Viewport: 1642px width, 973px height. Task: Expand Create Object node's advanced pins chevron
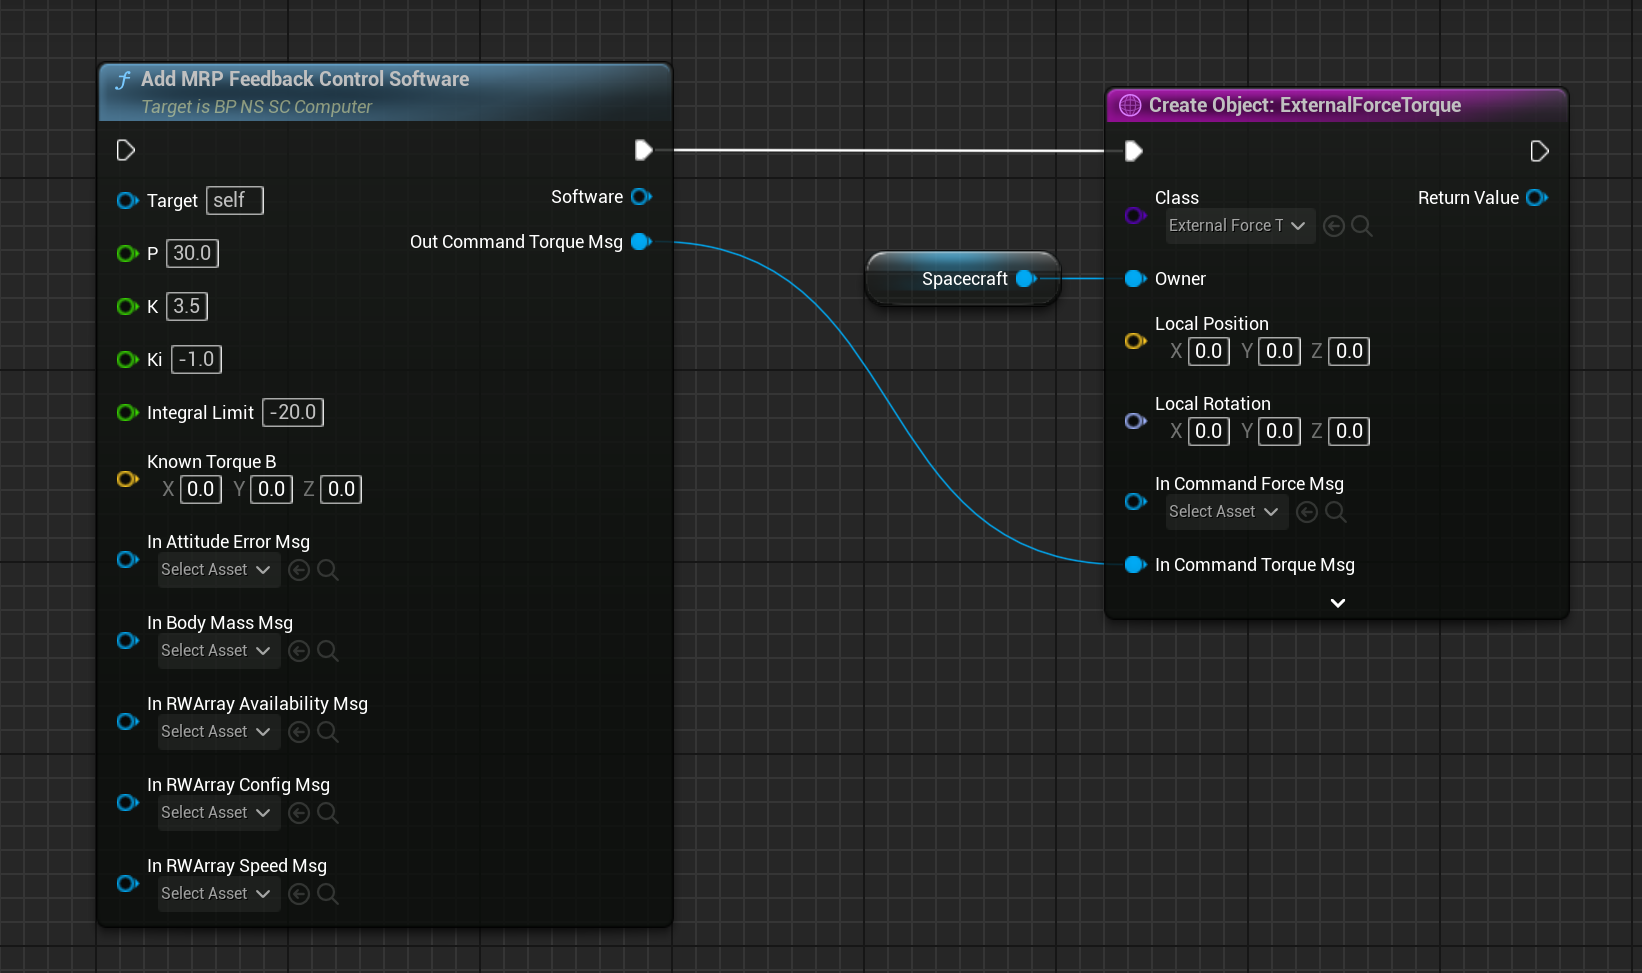coord(1337,603)
